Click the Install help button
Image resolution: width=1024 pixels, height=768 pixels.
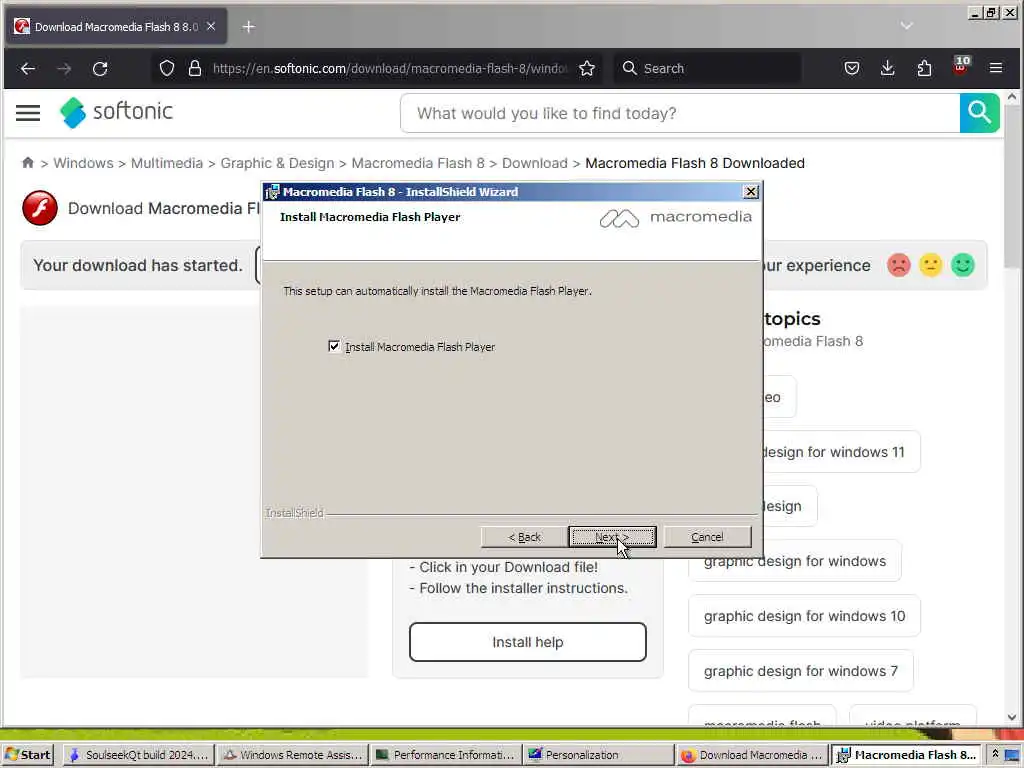[528, 642]
